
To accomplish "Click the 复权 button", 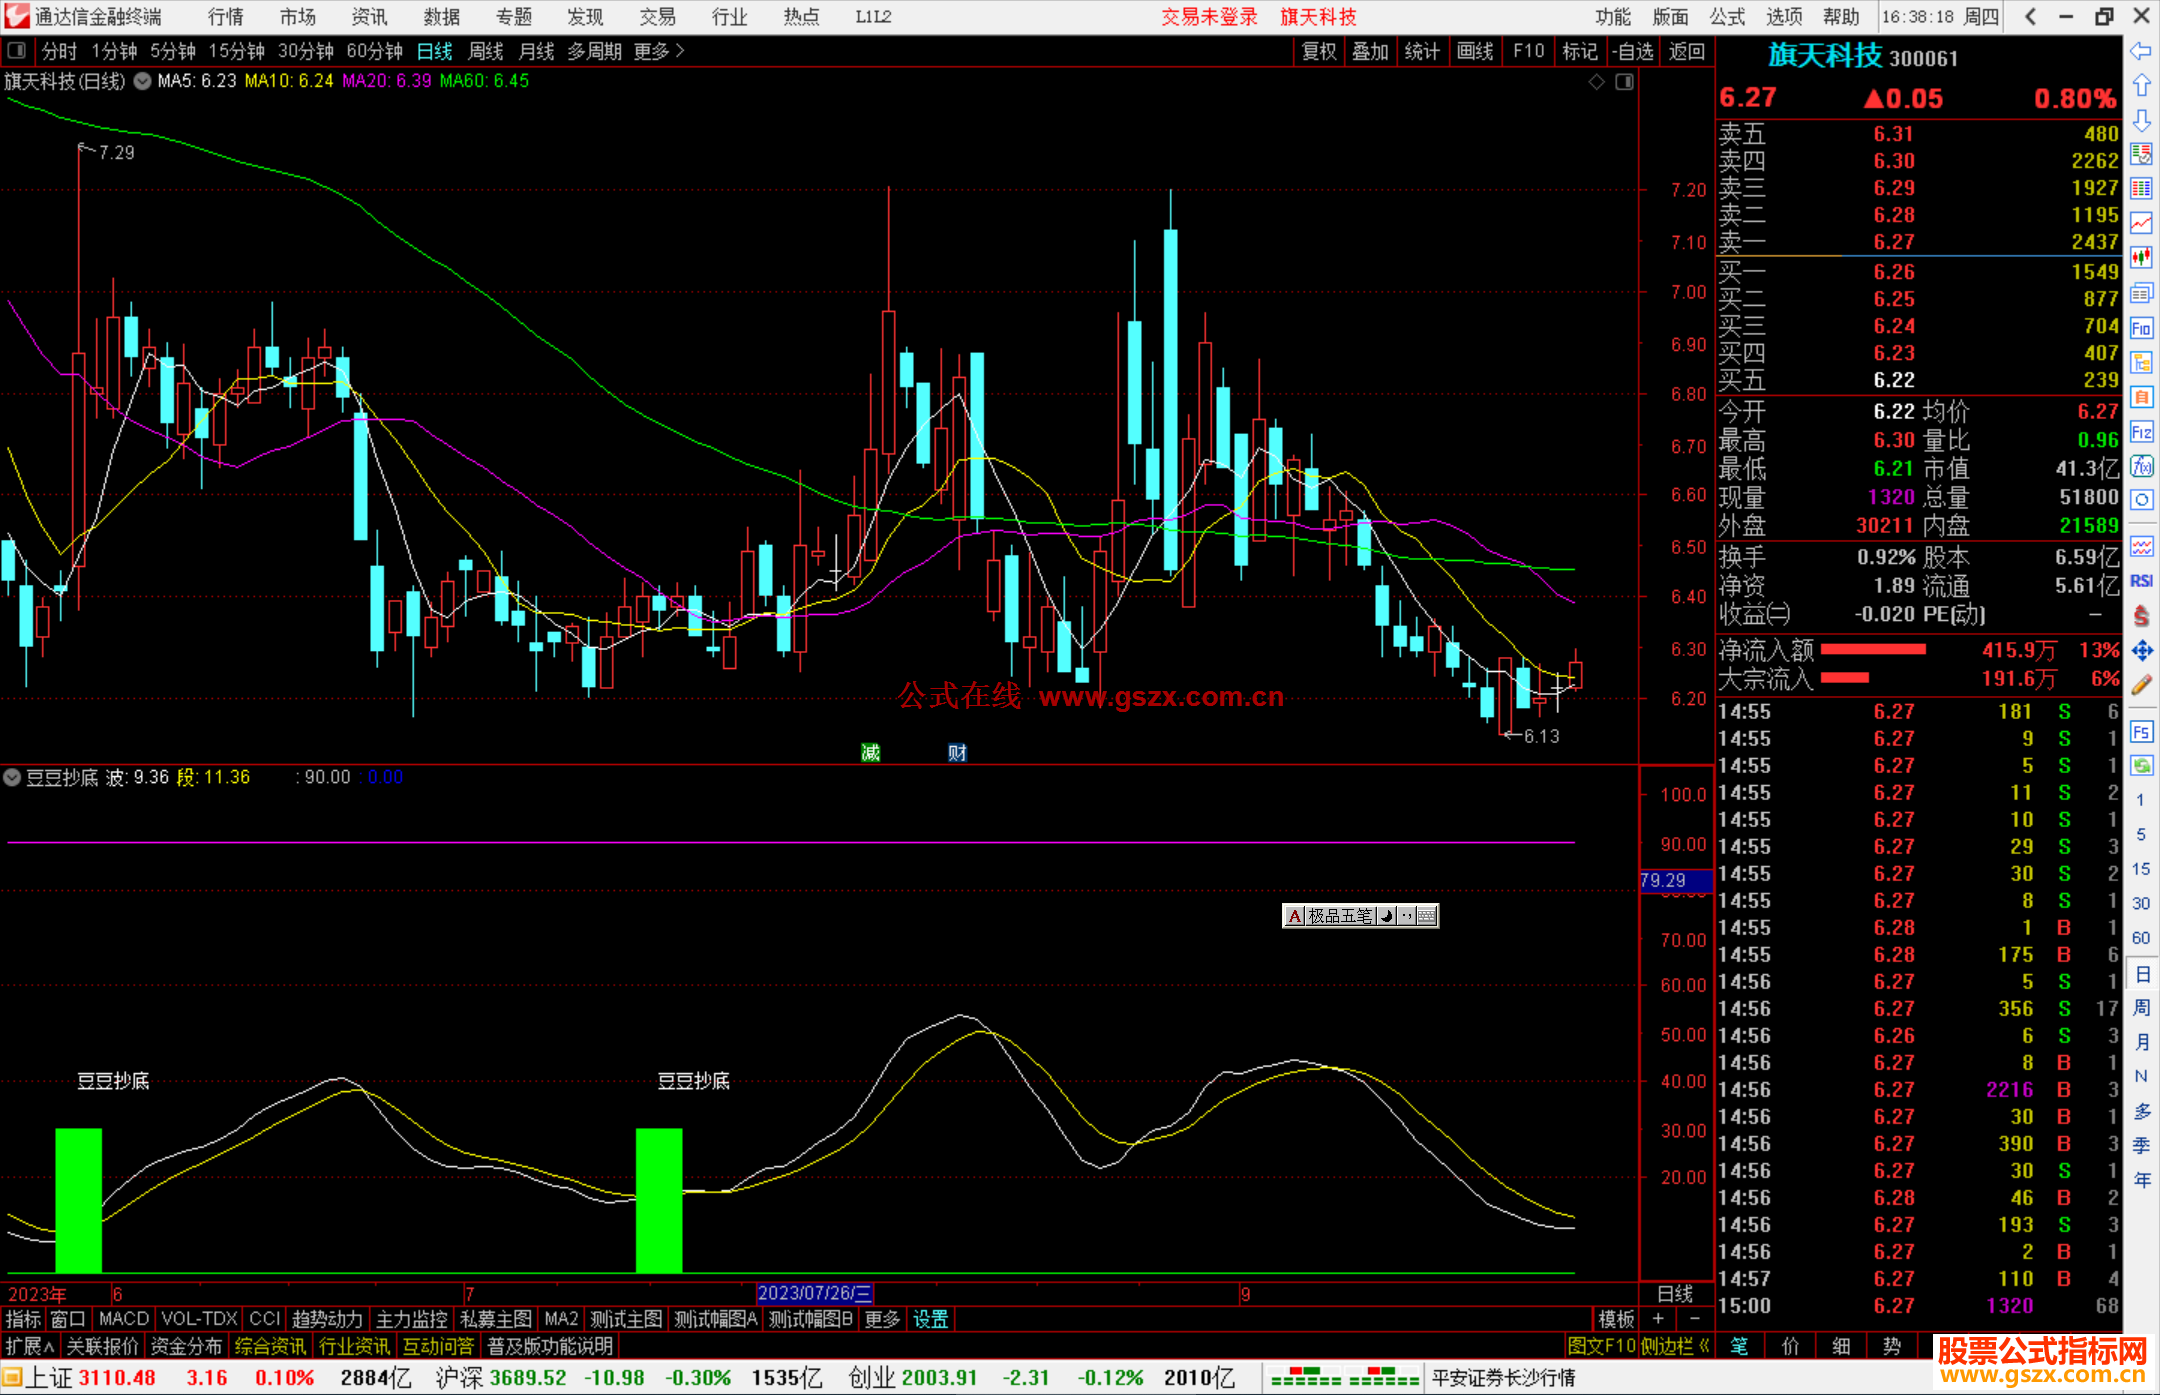I will coord(1319,51).
